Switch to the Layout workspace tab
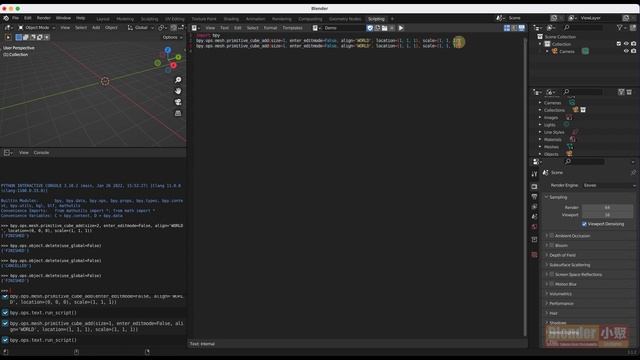This screenshot has height=360, width=640. pos(103,19)
